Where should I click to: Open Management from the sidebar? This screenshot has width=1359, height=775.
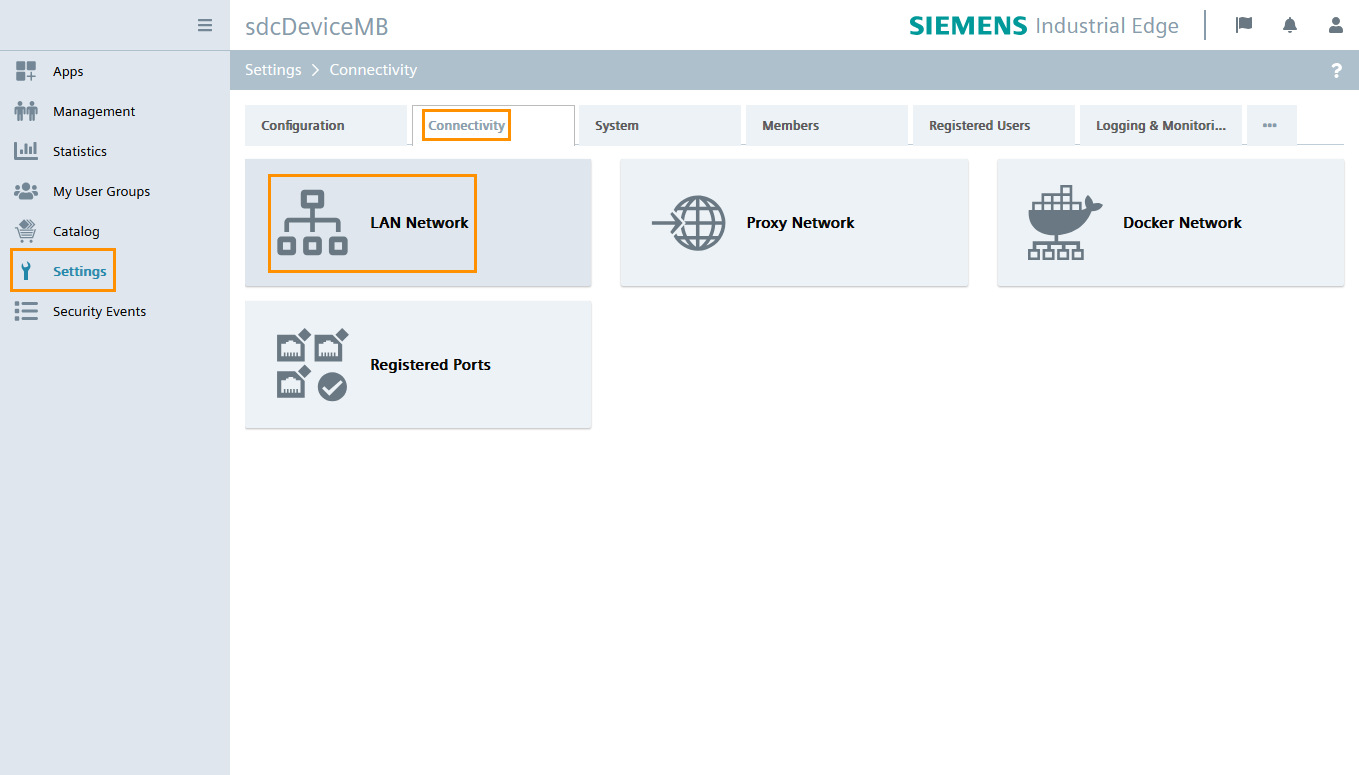point(94,112)
